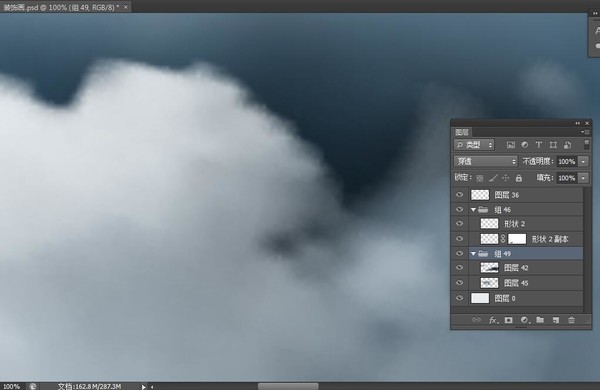Add a layer mask

(x=509, y=320)
